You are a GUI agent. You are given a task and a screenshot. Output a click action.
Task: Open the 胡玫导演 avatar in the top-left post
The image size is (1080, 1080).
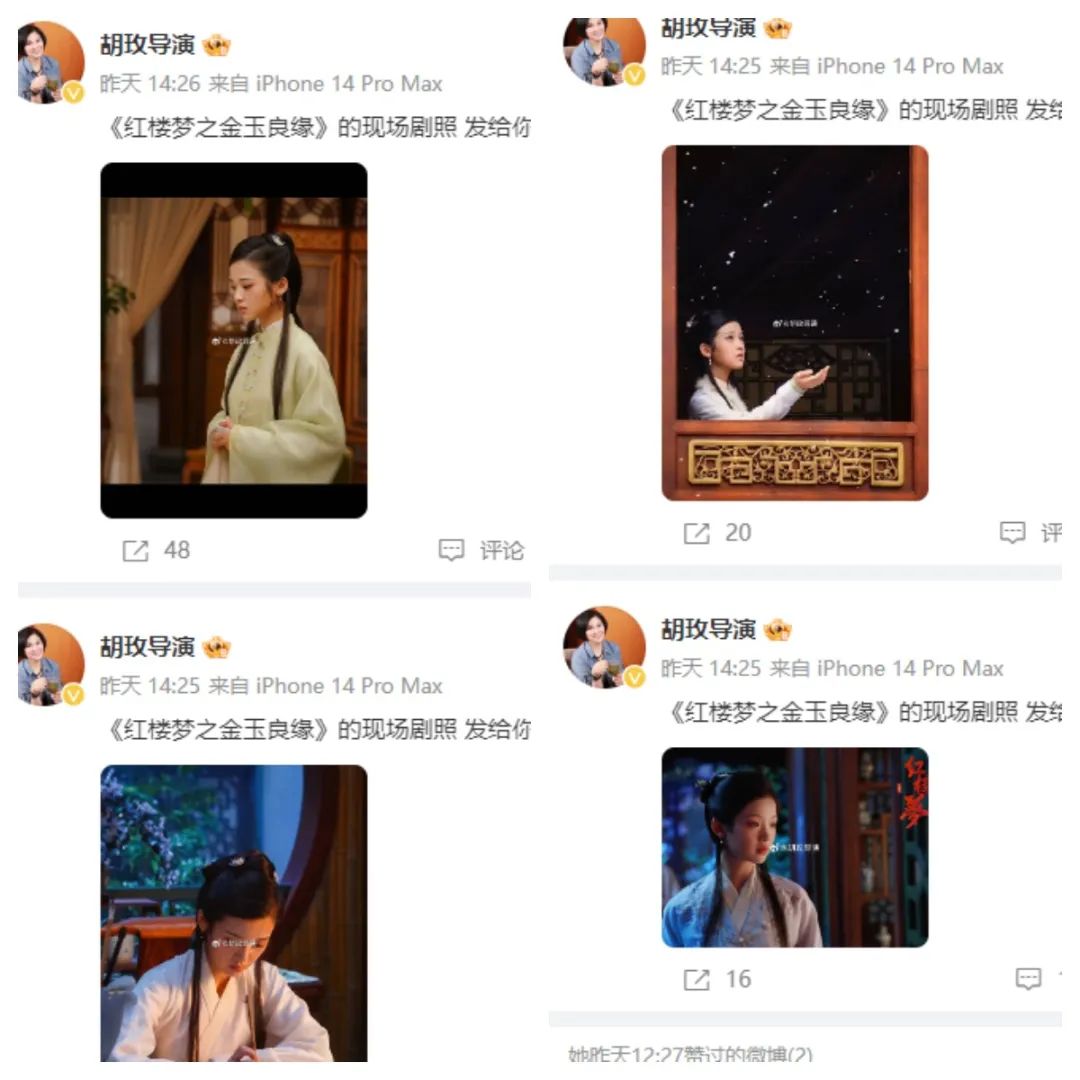(x=51, y=62)
